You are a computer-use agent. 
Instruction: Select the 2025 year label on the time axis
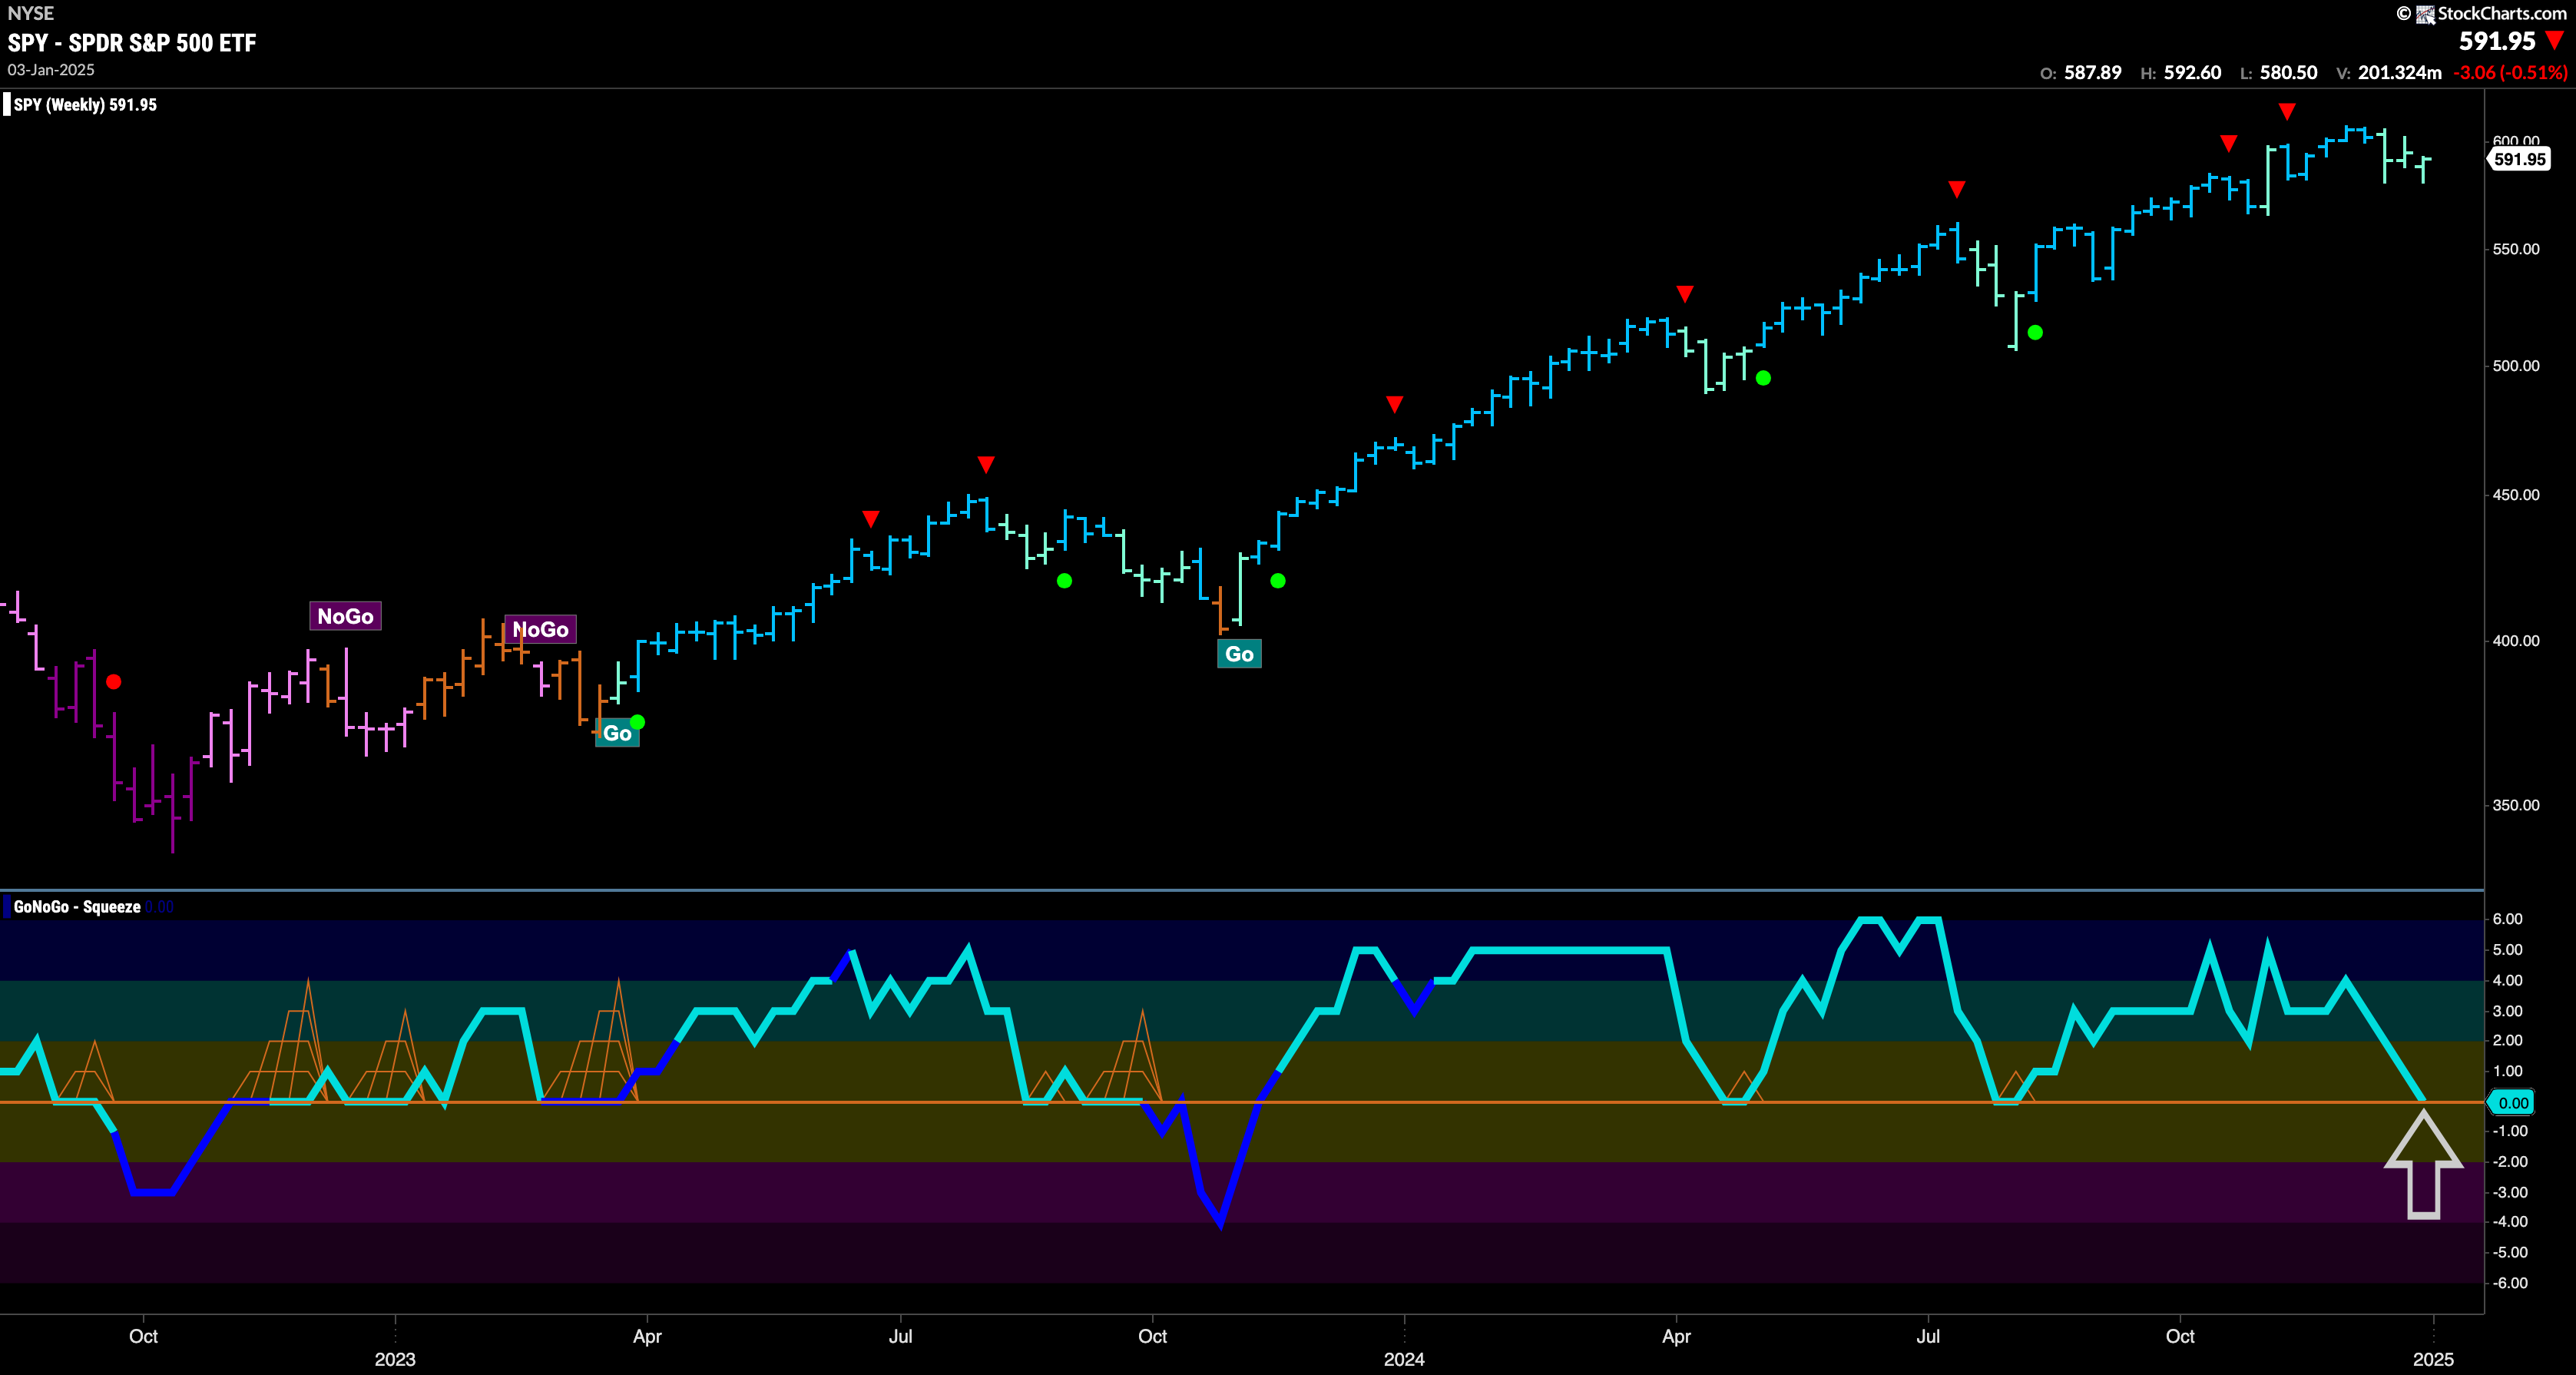click(x=2433, y=1359)
